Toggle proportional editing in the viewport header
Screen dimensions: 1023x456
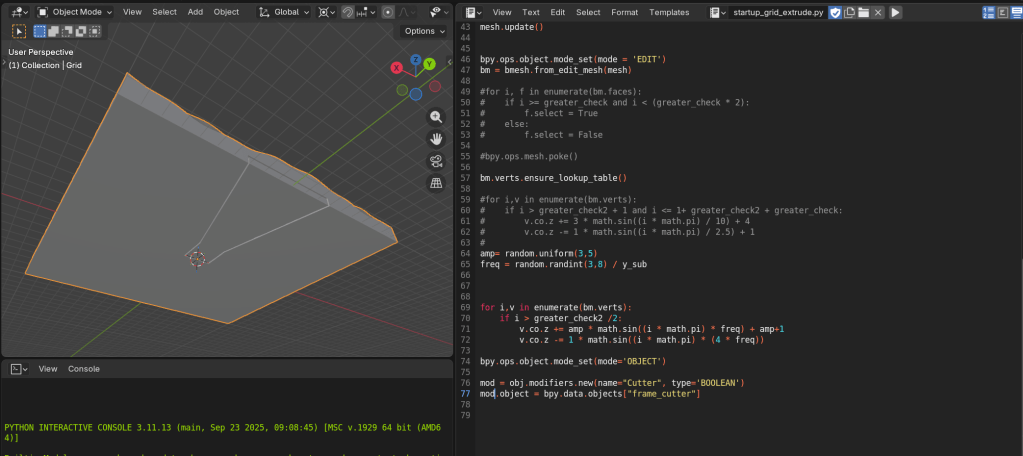[386, 12]
